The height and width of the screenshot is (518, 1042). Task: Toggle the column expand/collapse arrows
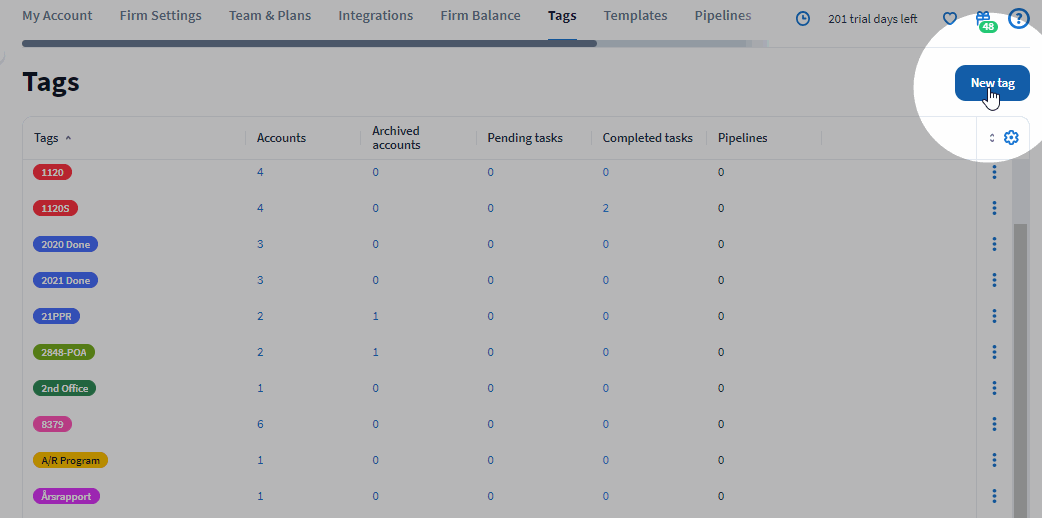991,138
